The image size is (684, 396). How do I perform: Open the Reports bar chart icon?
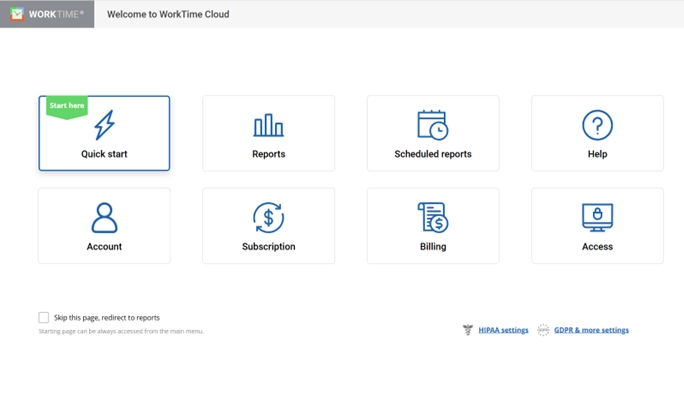269,125
